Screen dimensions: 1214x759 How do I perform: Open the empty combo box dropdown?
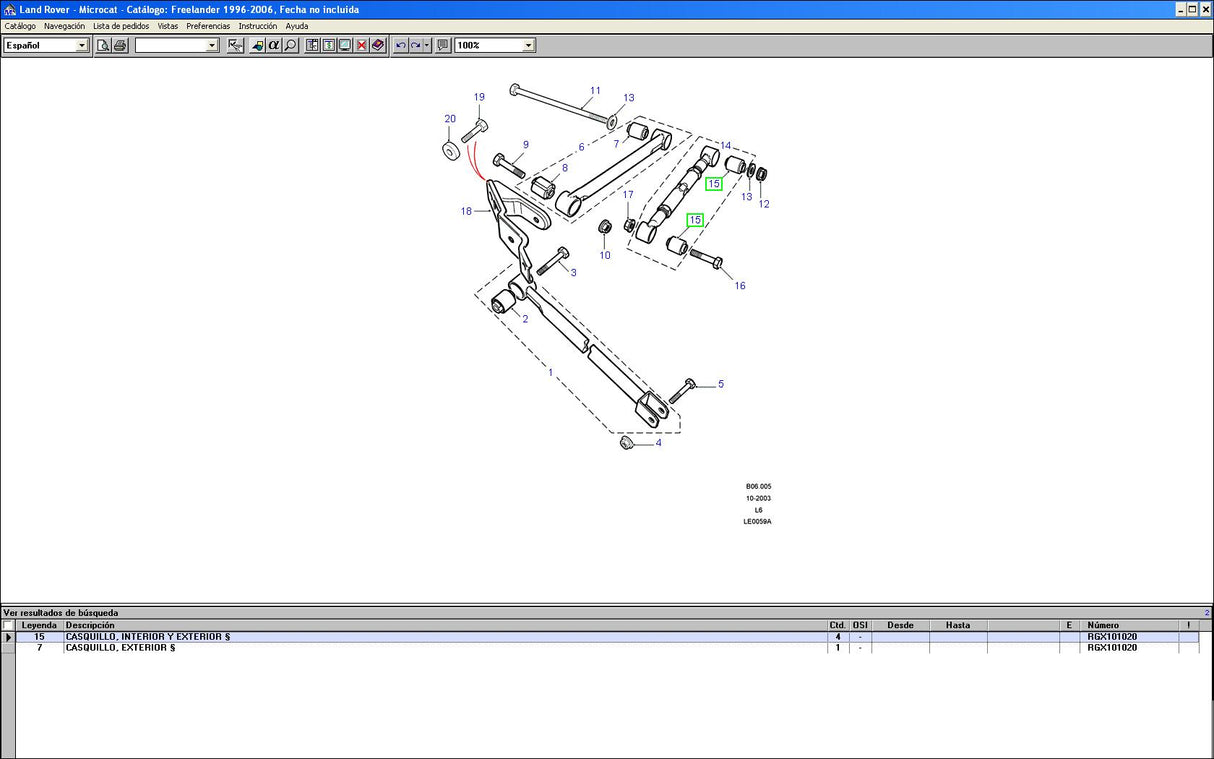point(212,45)
